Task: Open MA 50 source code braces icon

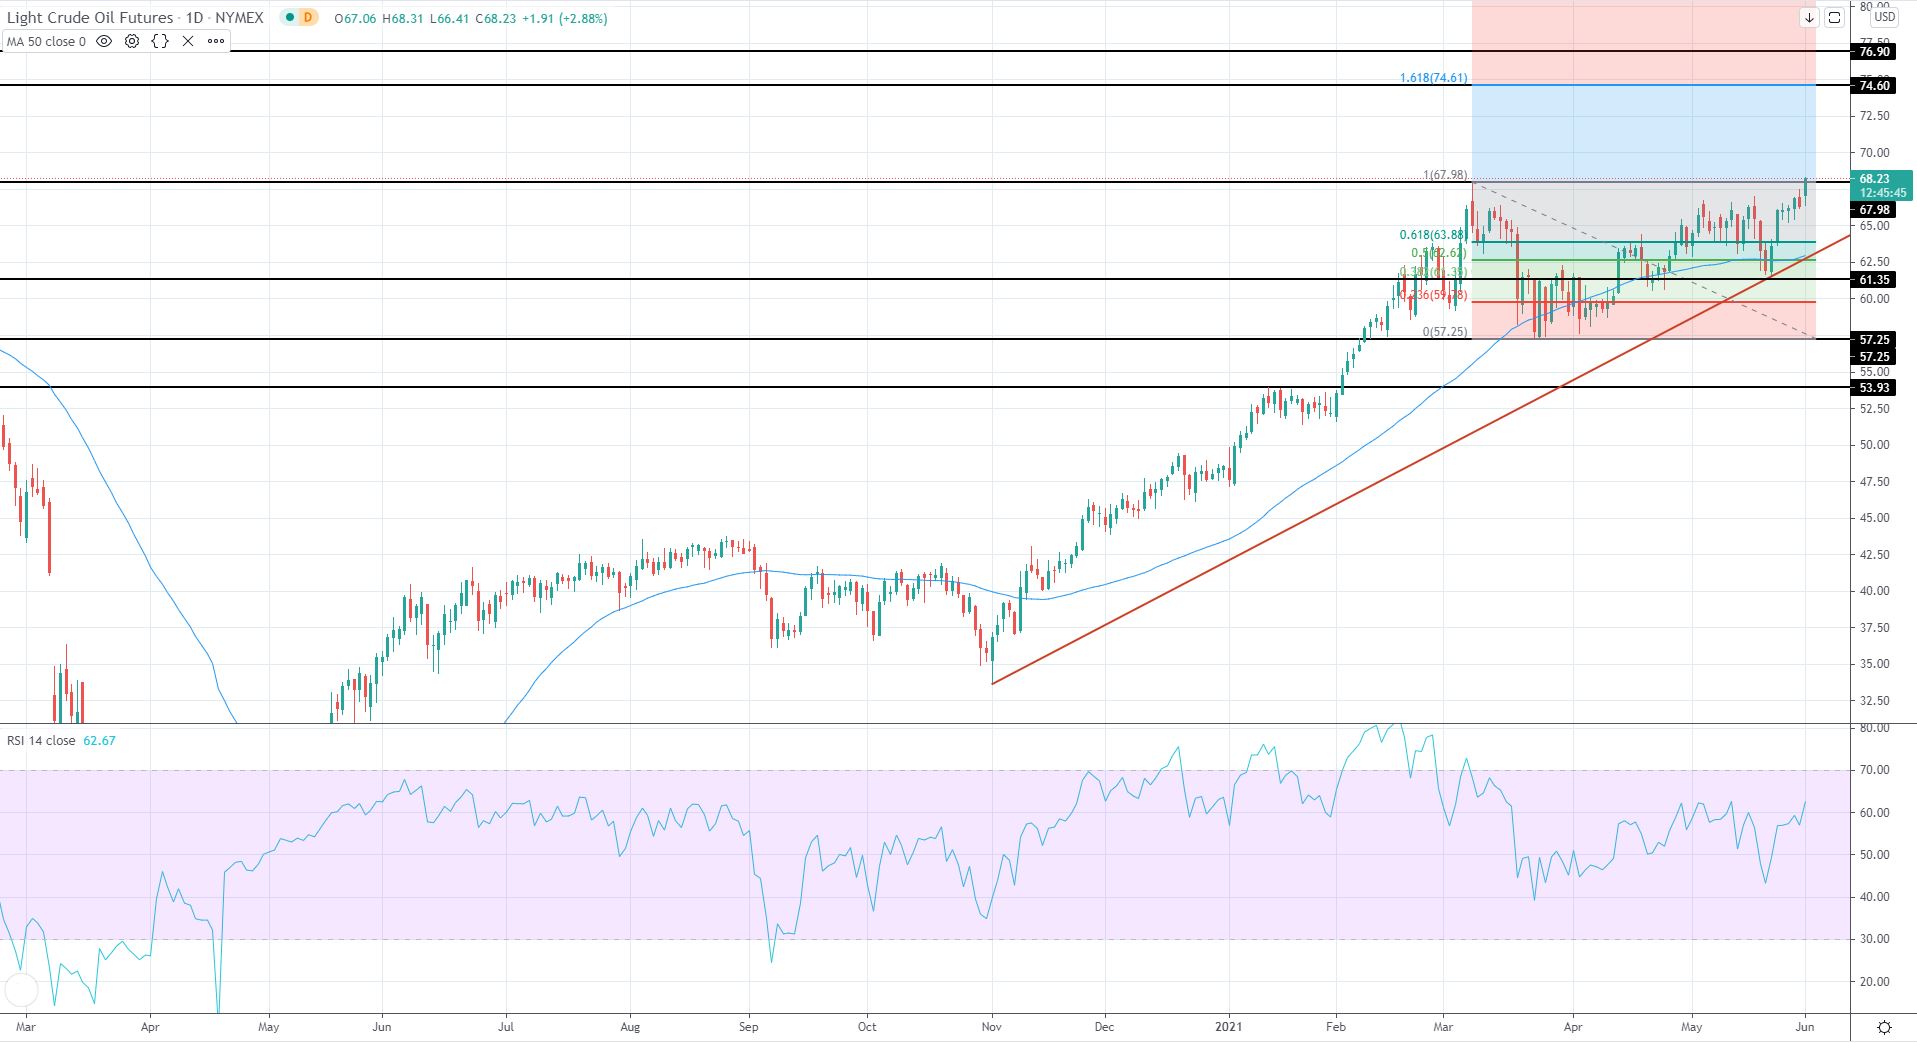Action: (160, 42)
